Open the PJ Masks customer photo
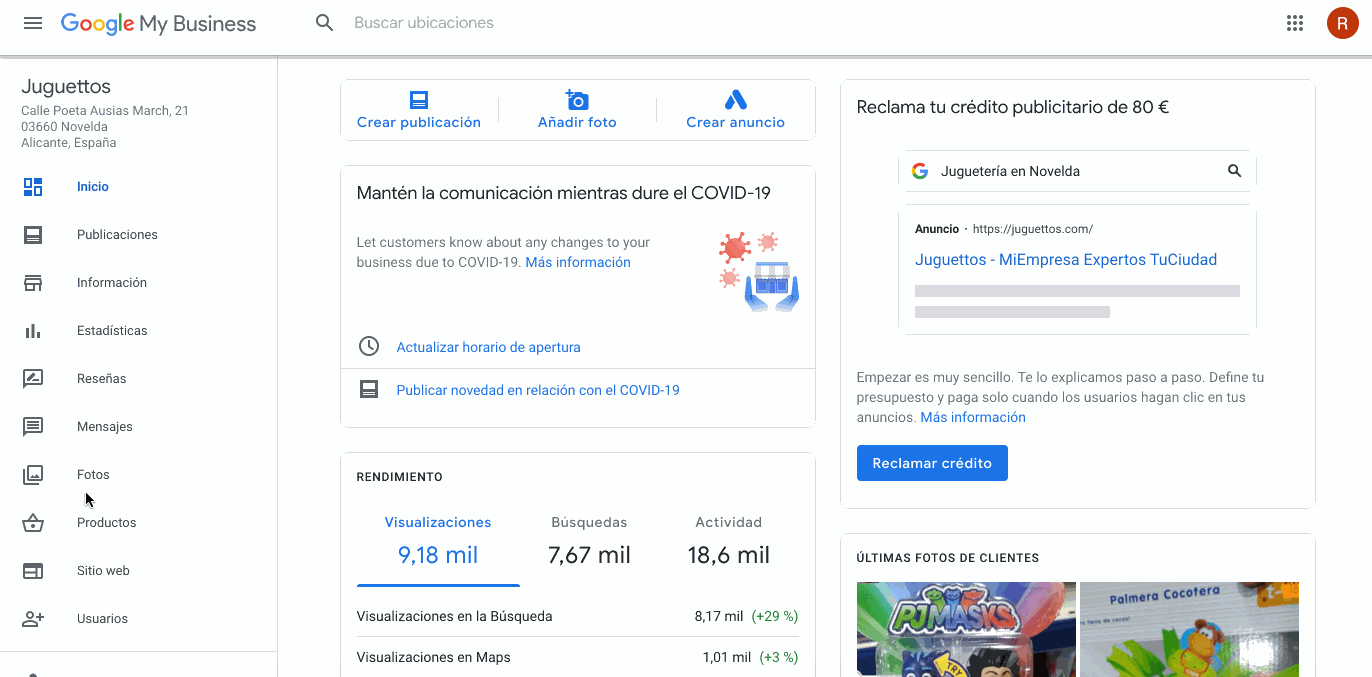 pos(966,630)
